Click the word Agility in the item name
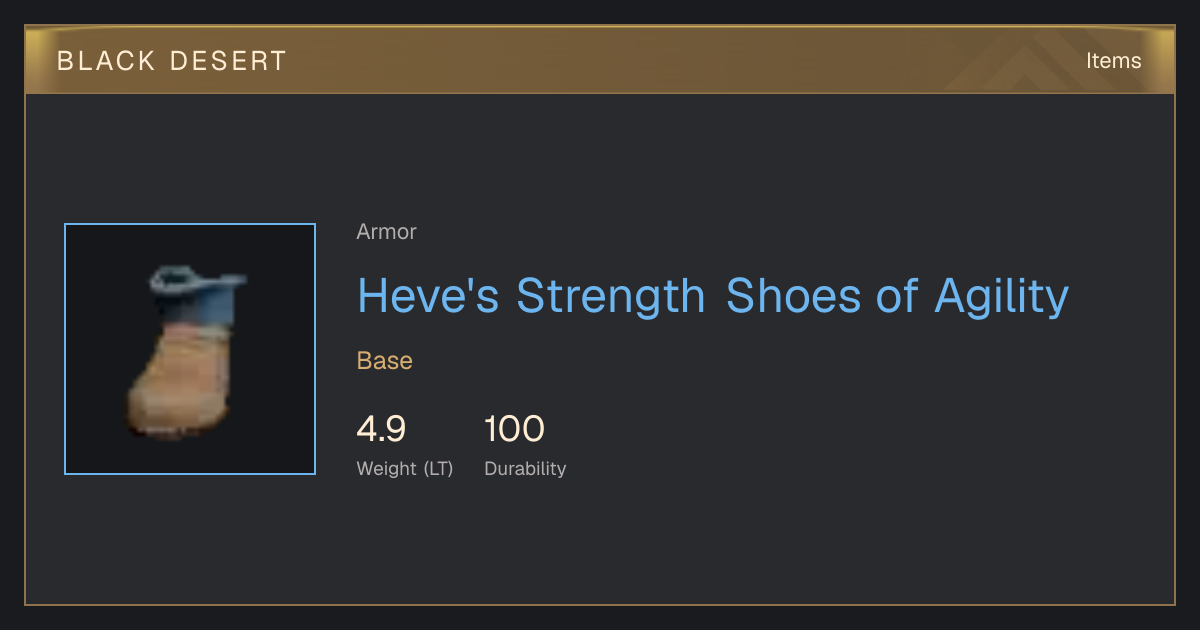 coord(1002,296)
